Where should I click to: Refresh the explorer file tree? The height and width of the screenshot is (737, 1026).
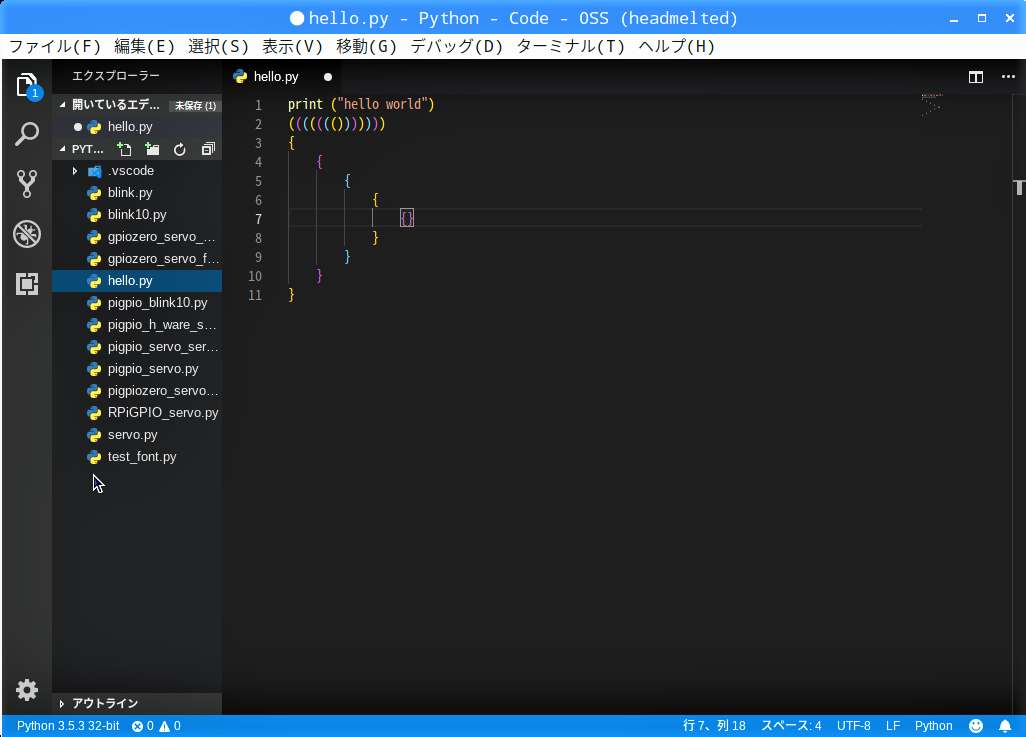point(180,149)
